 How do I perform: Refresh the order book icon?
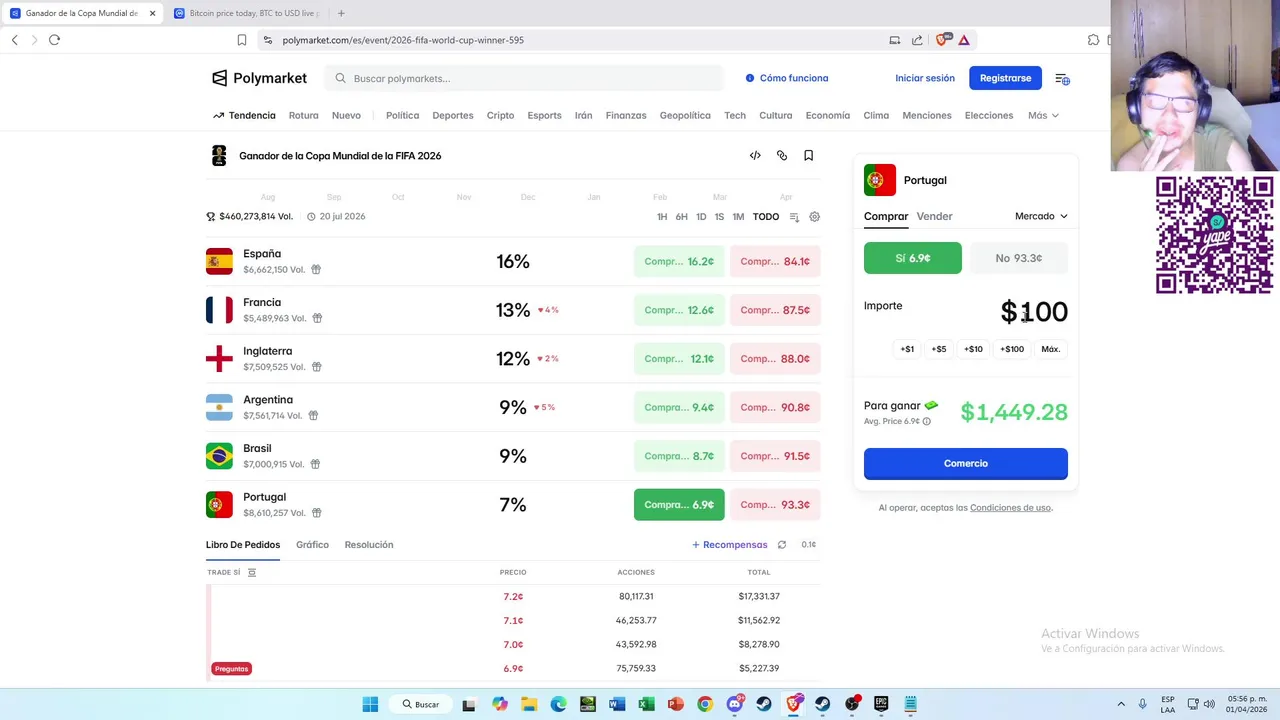tap(782, 545)
